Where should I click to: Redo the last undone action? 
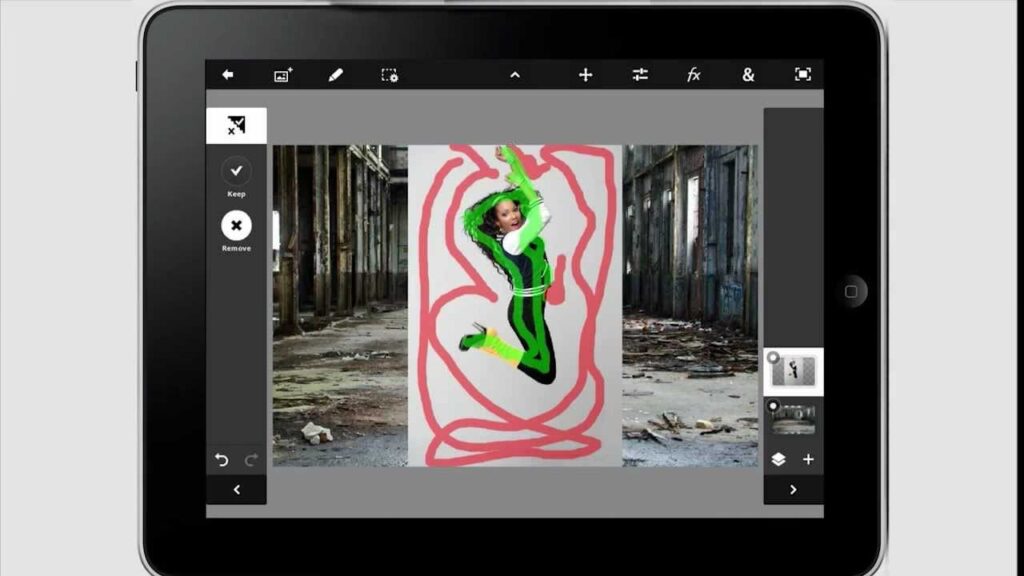coord(251,460)
